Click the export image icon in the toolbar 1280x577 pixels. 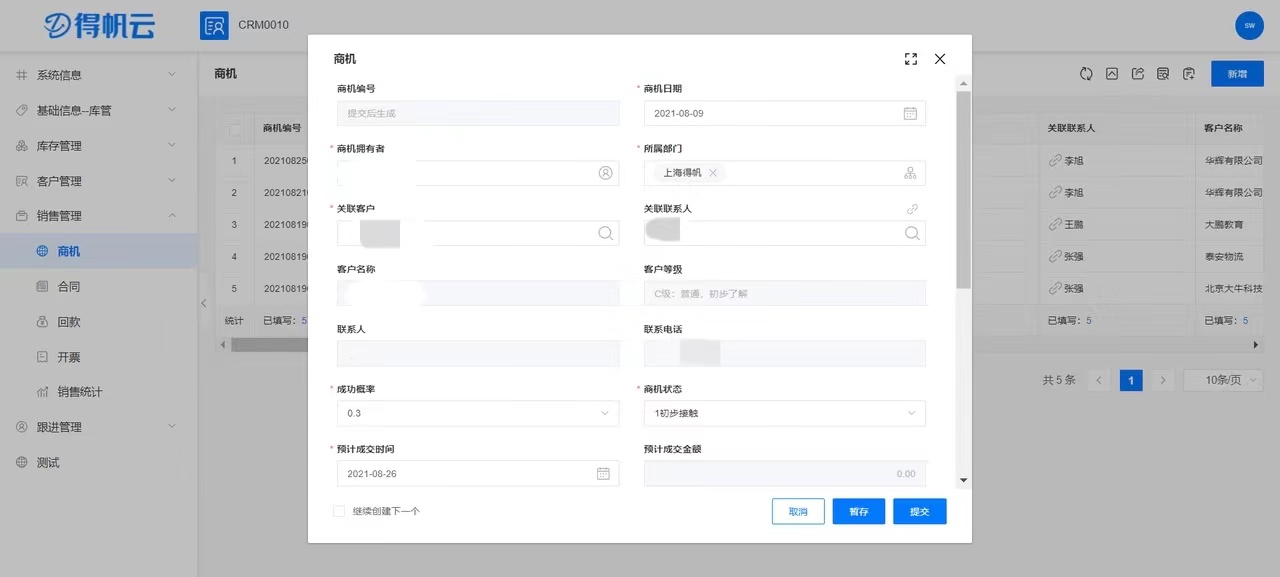(x=1112, y=73)
